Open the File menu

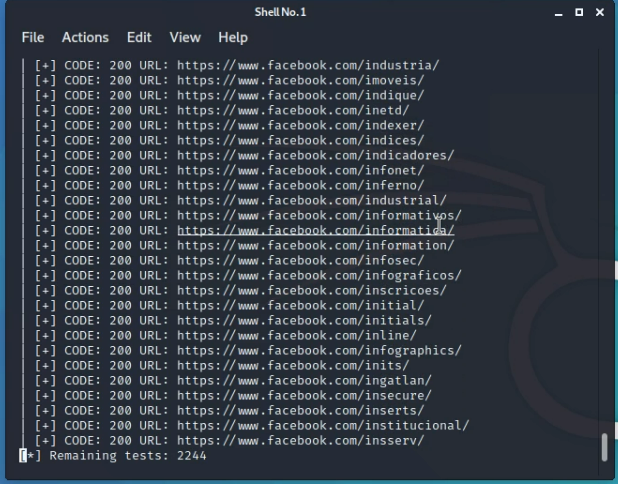click(33, 37)
